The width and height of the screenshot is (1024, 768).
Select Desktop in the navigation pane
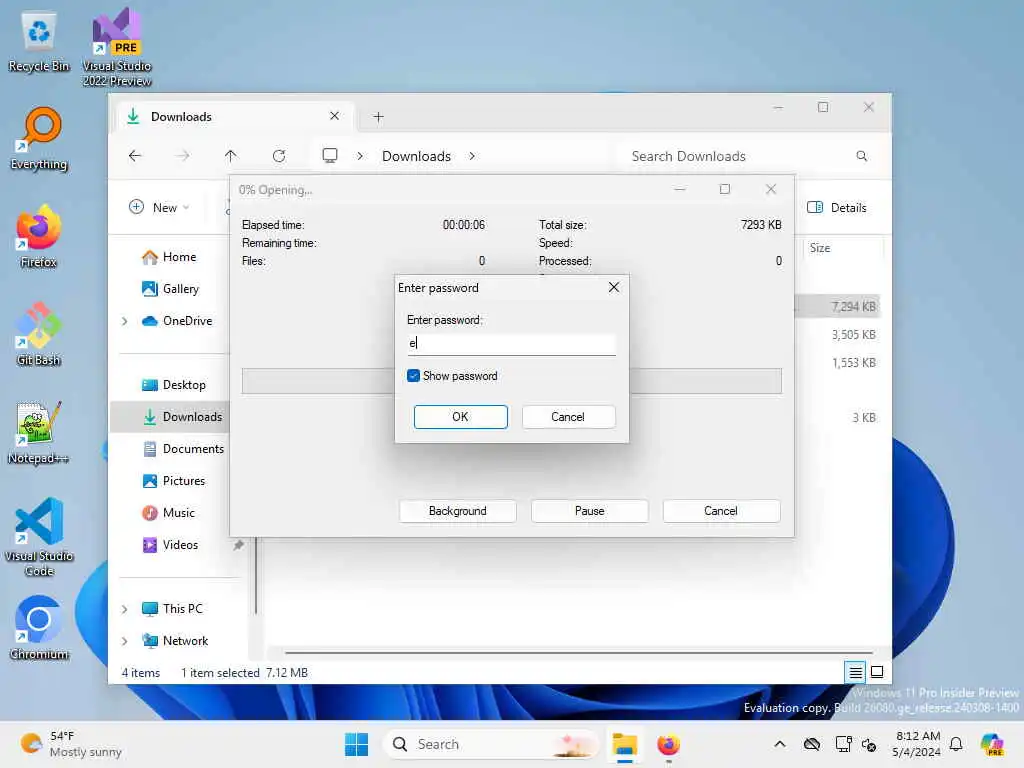pyautogui.click(x=174, y=385)
